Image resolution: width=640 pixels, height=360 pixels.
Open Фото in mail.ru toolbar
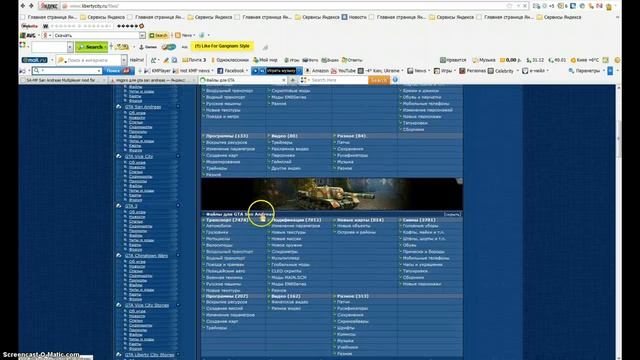[x=309, y=60]
